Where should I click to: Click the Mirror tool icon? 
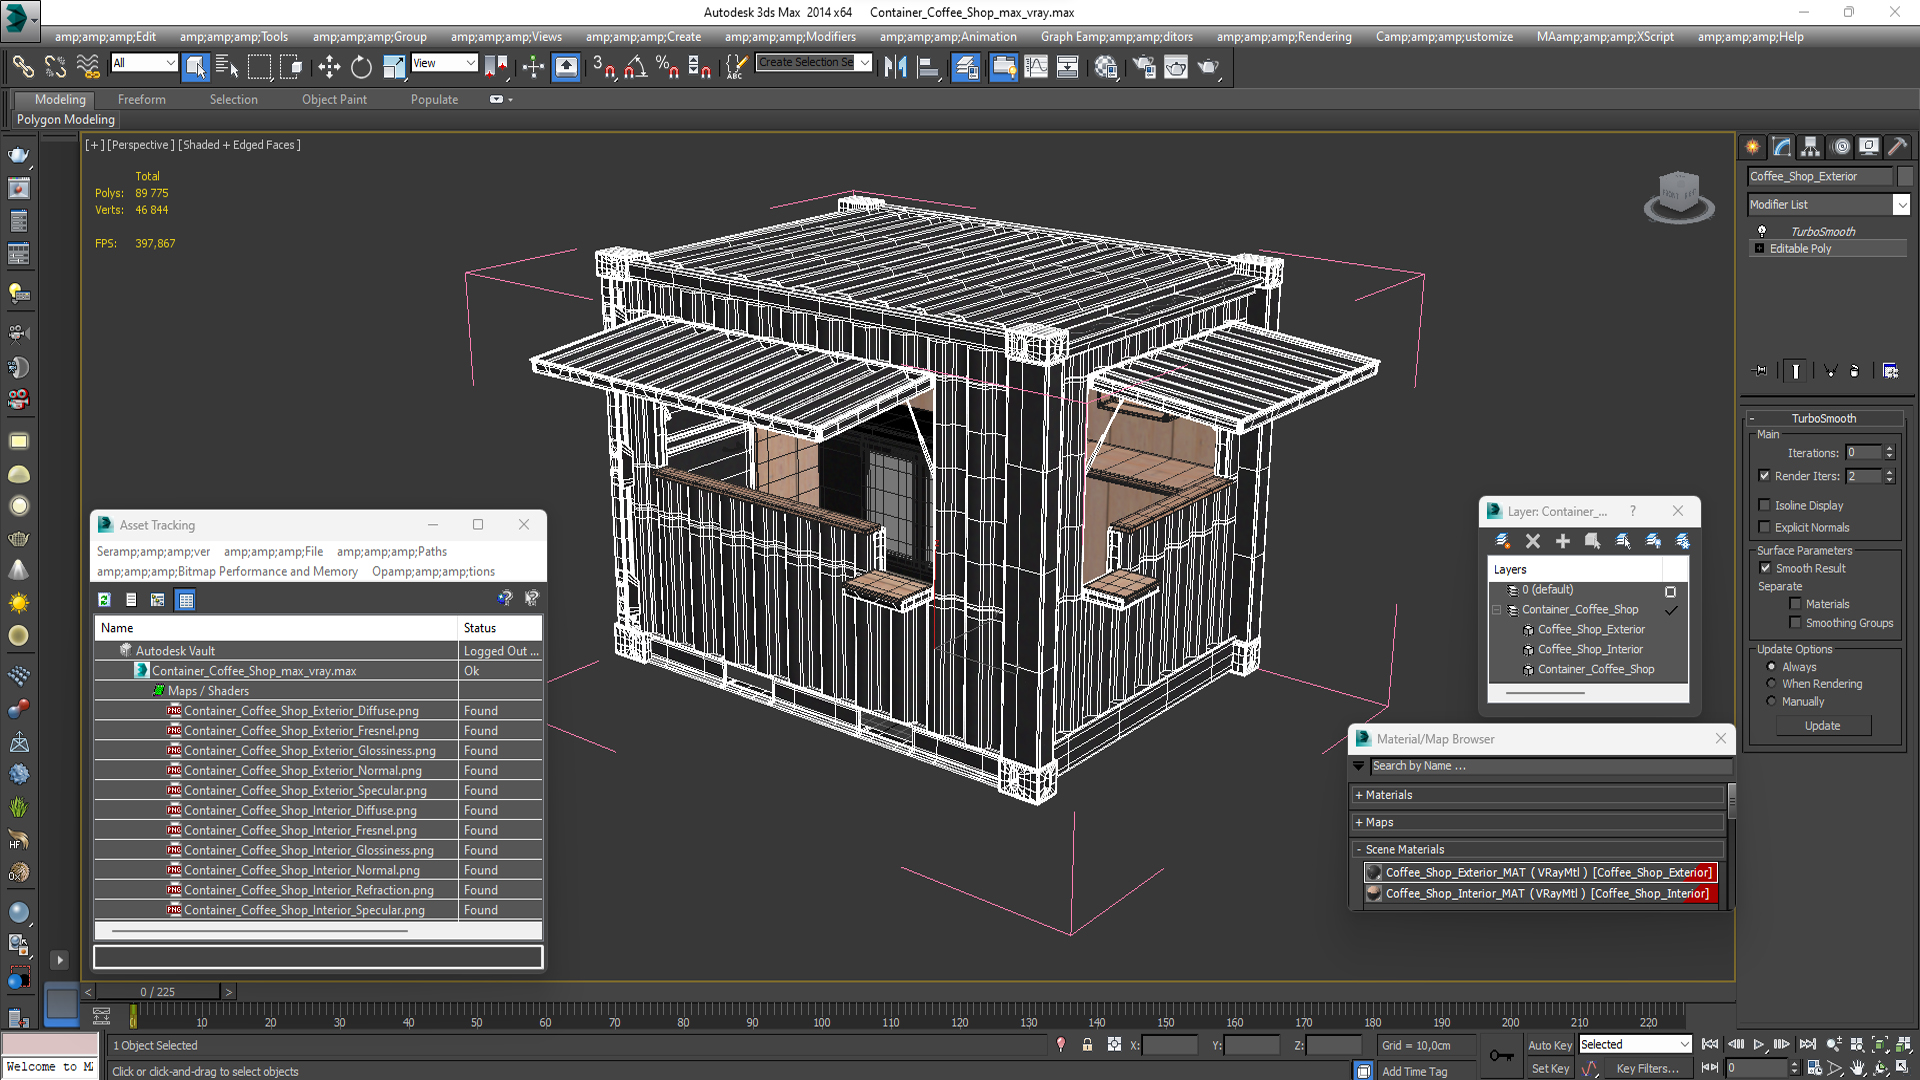coord(895,67)
